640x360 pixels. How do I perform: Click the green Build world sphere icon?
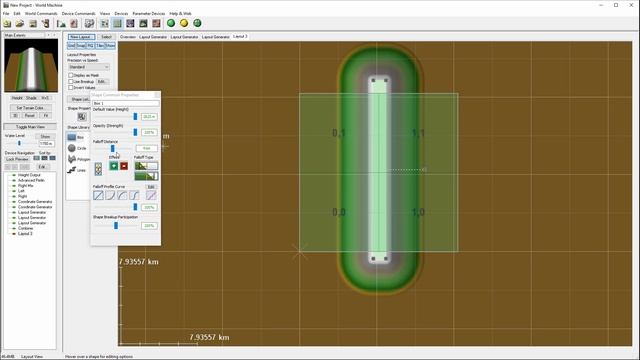coord(171,23)
